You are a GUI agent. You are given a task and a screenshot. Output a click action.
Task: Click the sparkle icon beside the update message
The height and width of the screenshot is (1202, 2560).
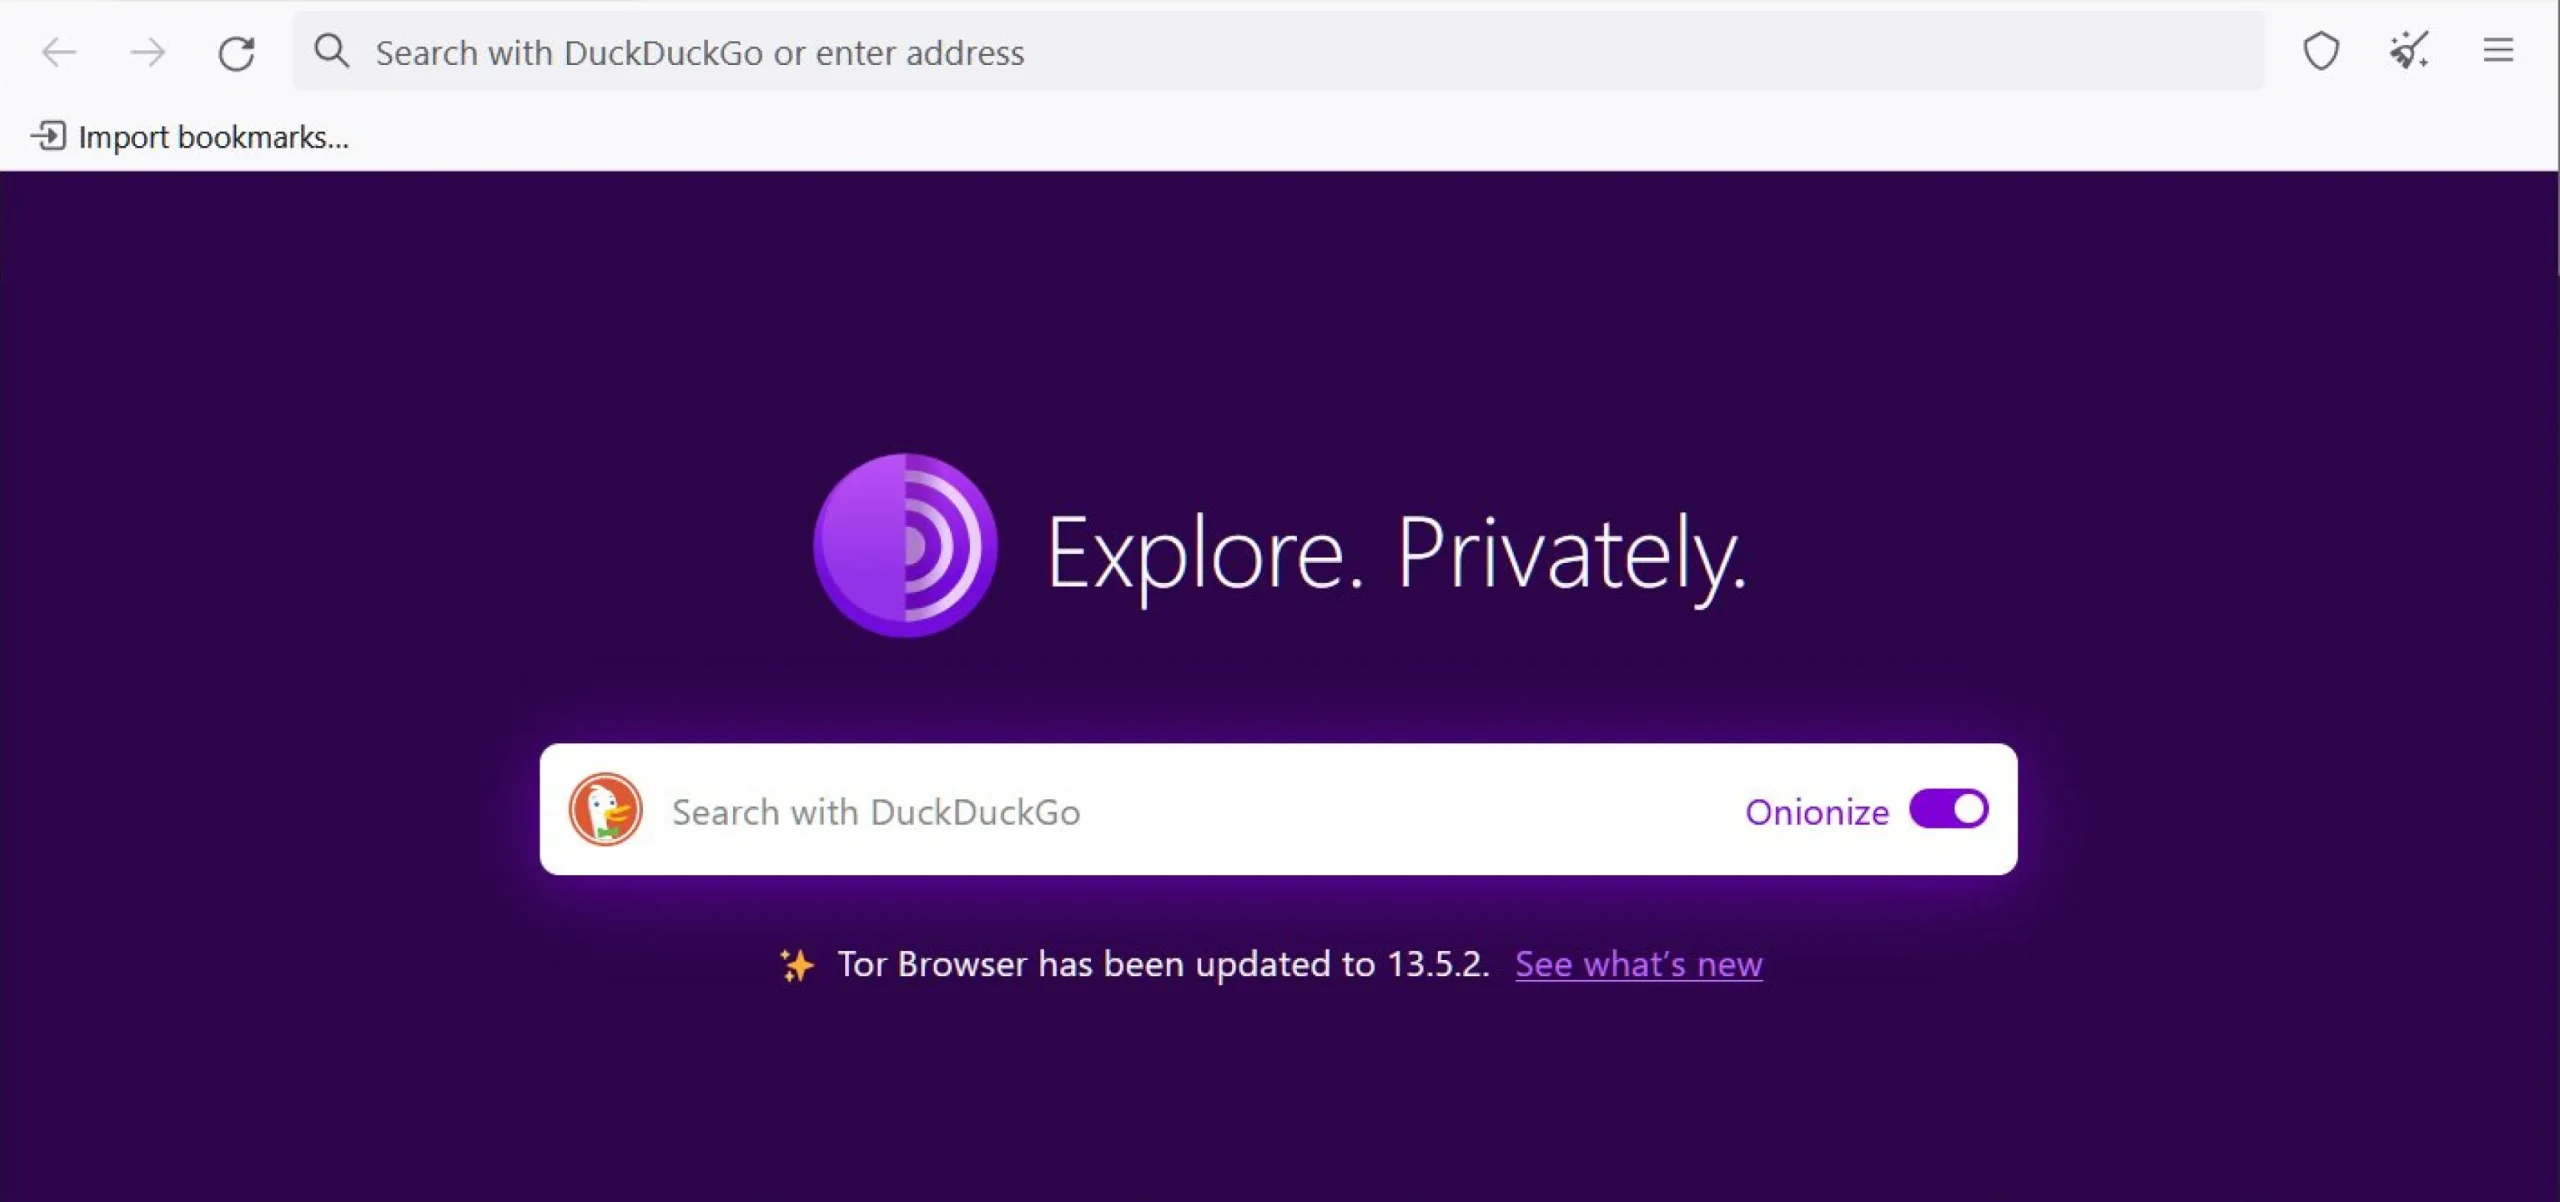pyautogui.click(x=797, y=963)
